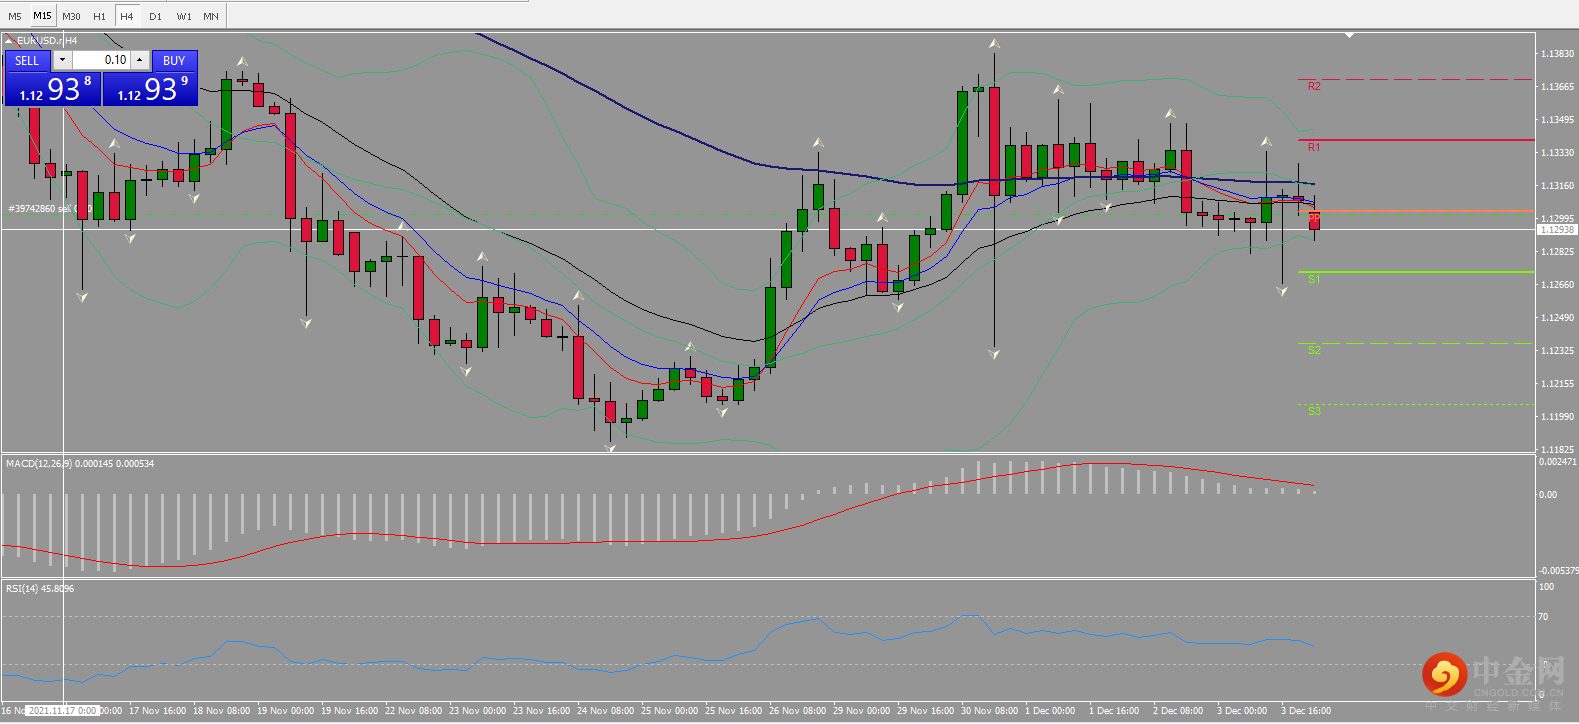Switch to the H1 timeframe
Image resolution: width=1579 pixels, height=724 pixels.
tap(99, 16)
